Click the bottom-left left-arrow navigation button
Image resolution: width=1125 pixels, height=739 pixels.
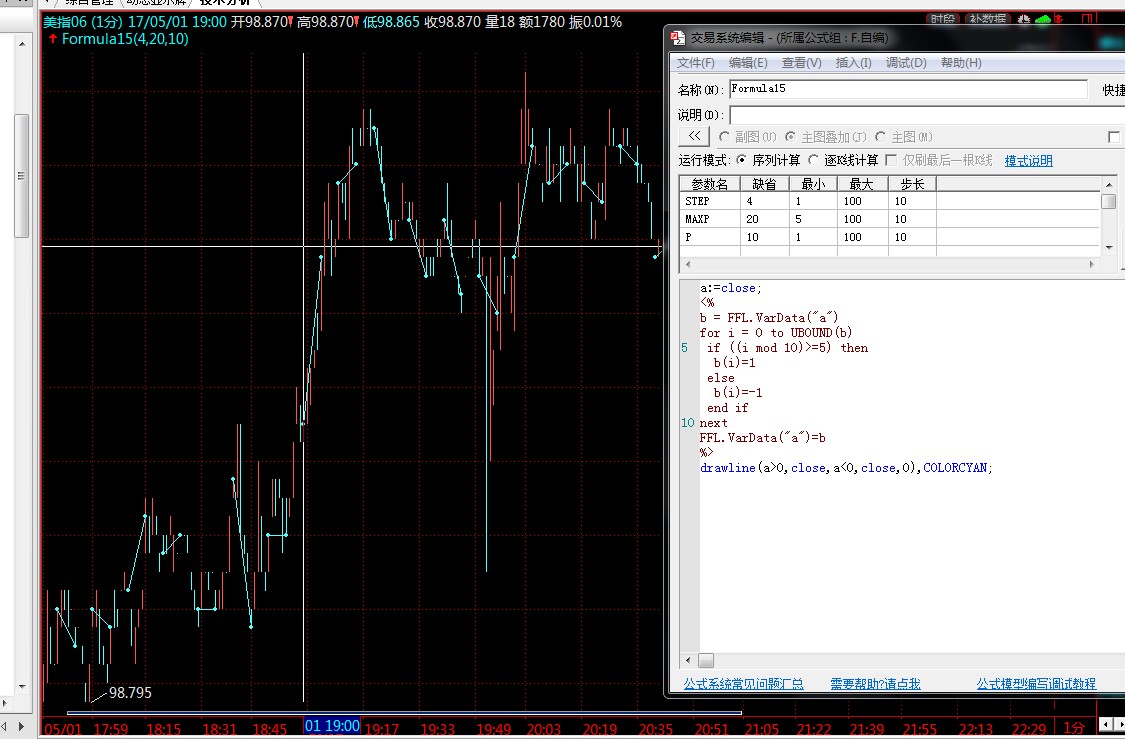(4, 727)
